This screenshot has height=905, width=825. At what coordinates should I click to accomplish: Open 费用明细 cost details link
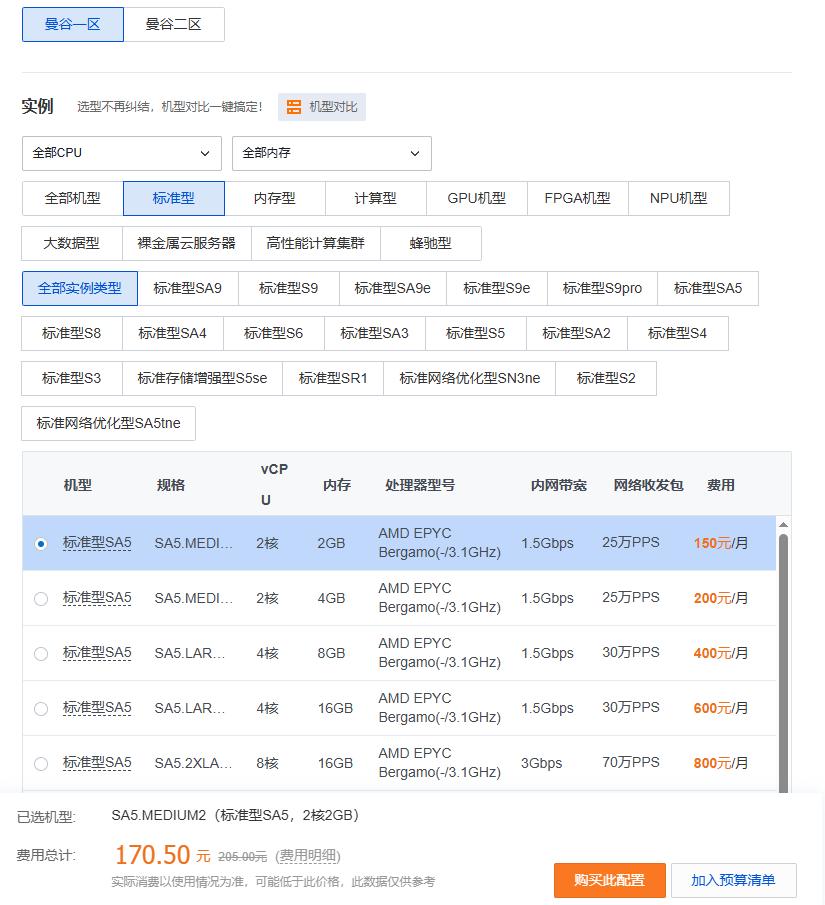tap(308, 856)
